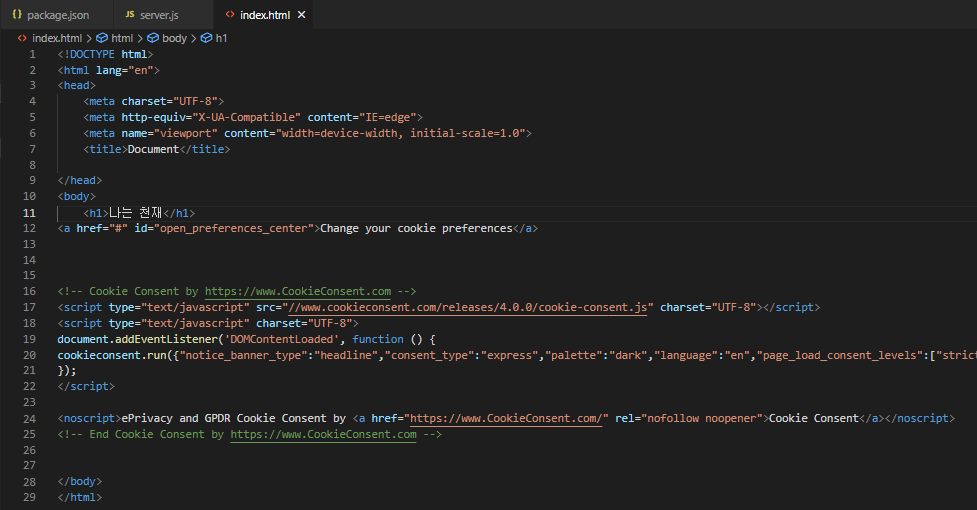Switch to the package.json tab
The image size is (977, 510).
pos(51,14)
